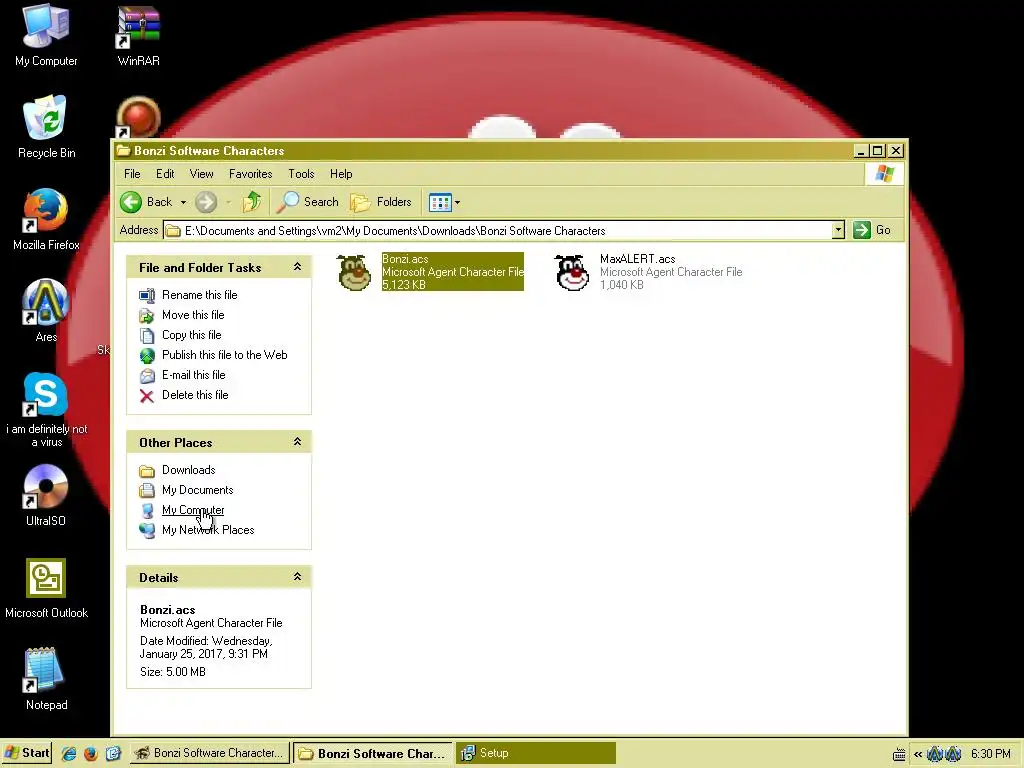Toggle the Folders pane
Image resolution: width=1024 pixels, height=768 pixels.
click(381, 202)
